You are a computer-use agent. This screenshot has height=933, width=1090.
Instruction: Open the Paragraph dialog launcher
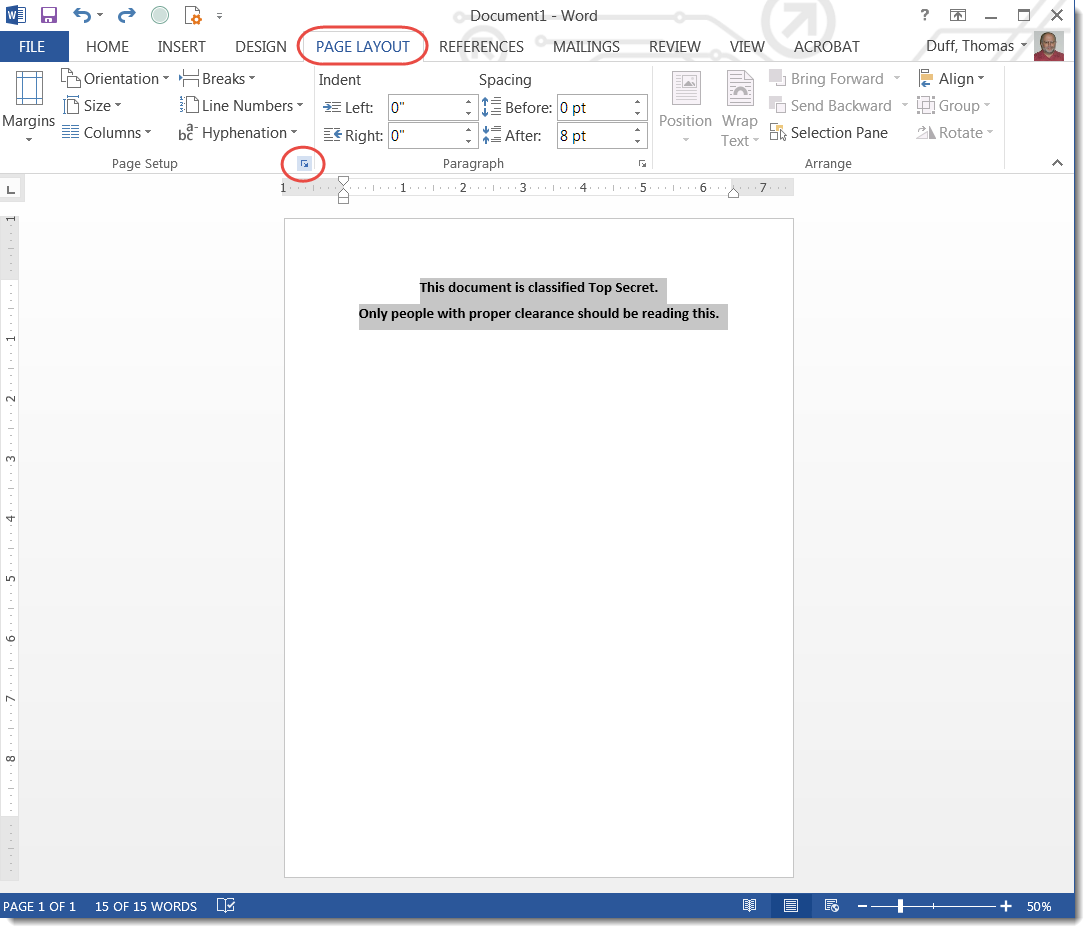pos(642,163)
